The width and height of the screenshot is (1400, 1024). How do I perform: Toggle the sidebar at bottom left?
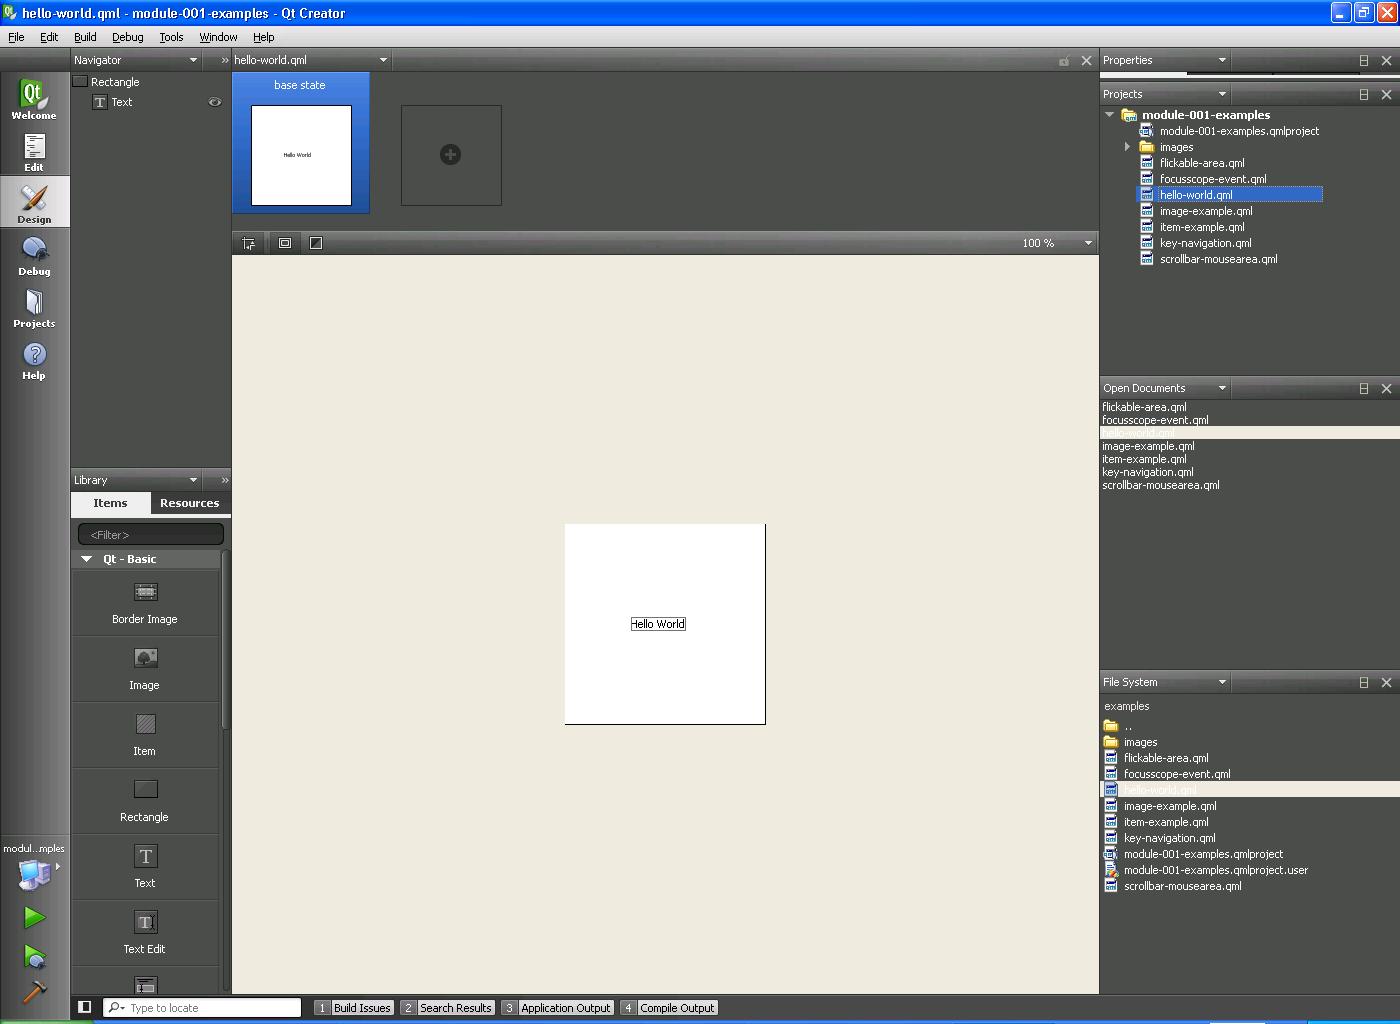pyautogui.click(x=85, y=1007)
